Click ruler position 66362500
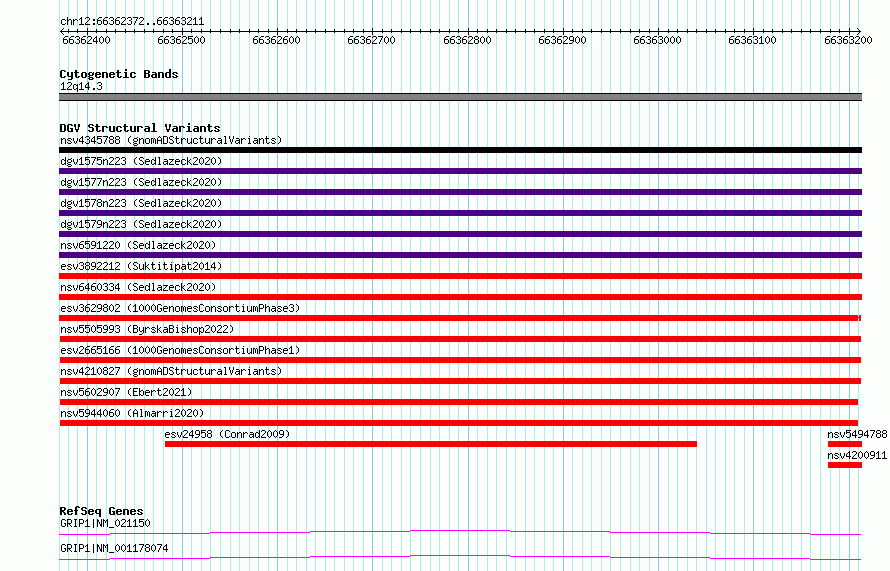 (181, 40)
